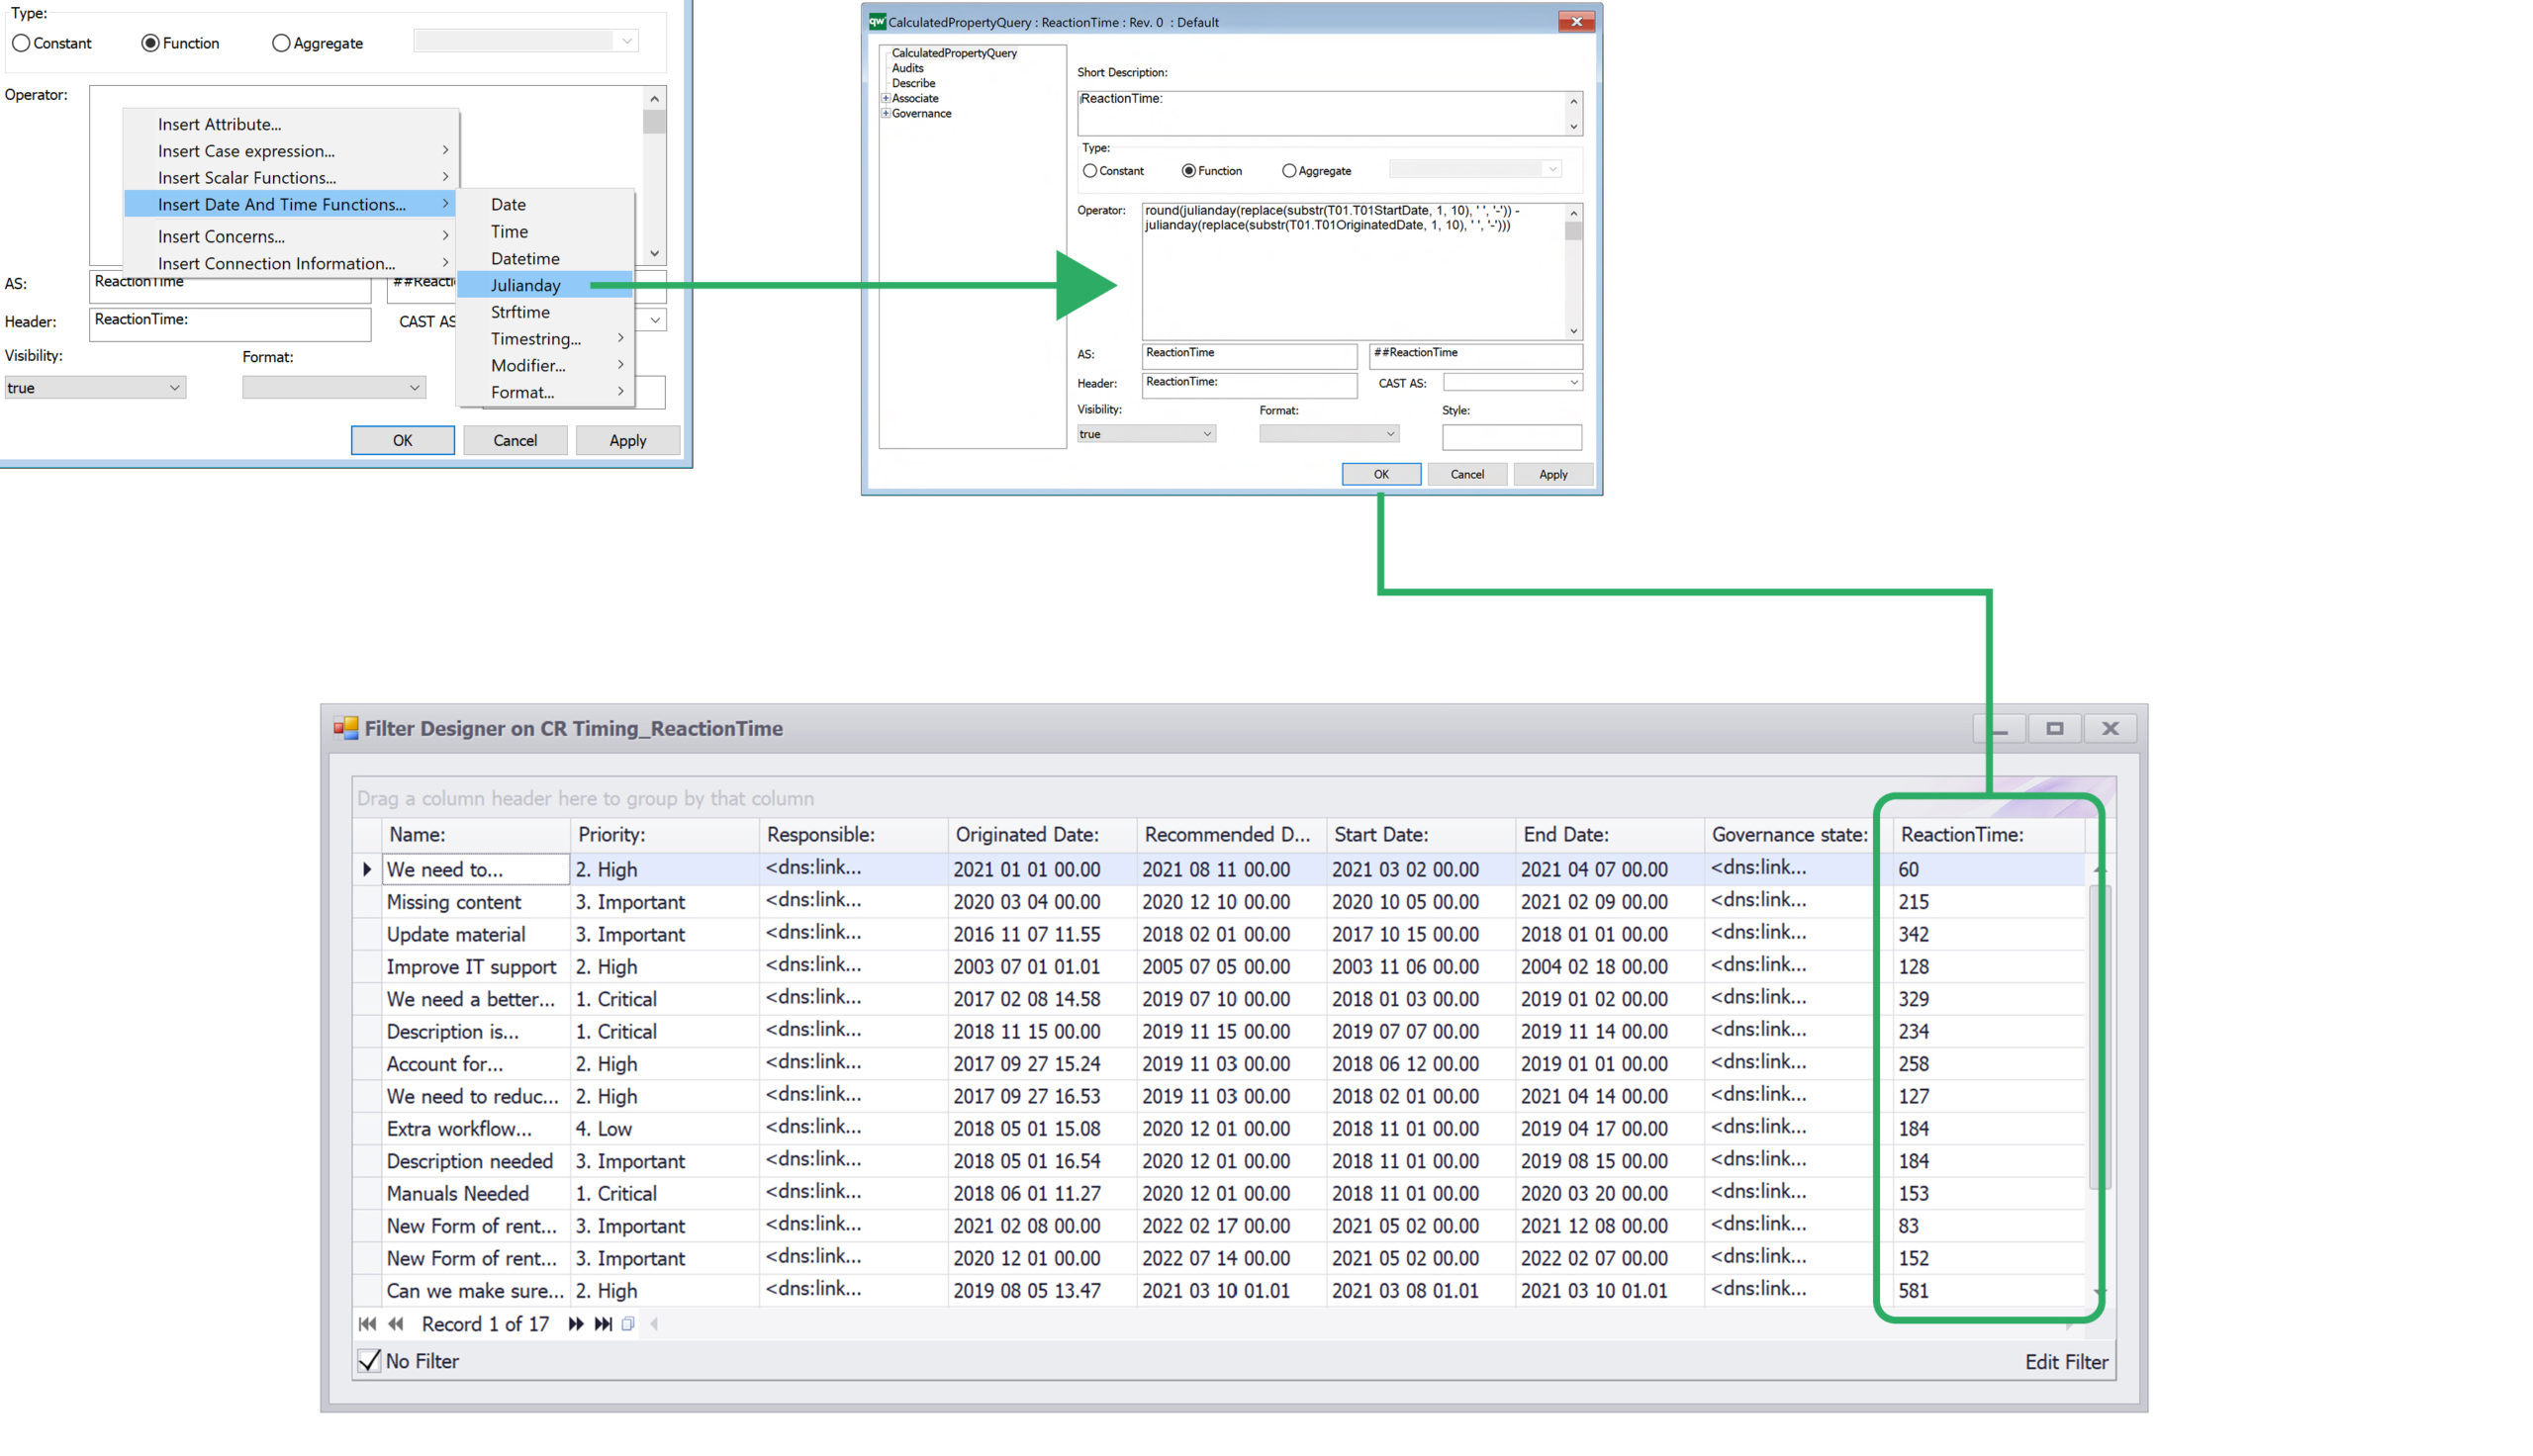Jump to last record arrow
The height and width of the screenshot is (1456, 2533).
(603, 1323)
